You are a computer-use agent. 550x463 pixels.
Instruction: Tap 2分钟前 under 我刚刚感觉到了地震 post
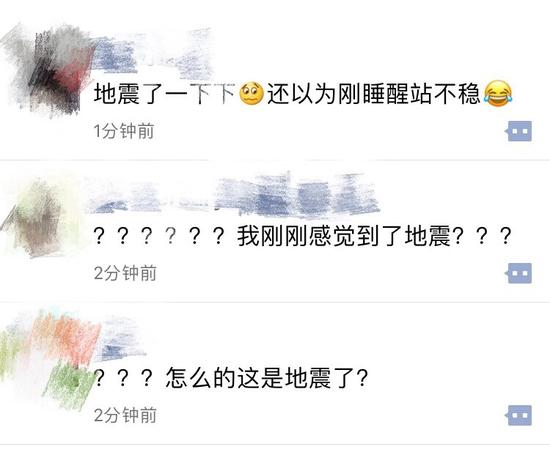coord(125,273)
